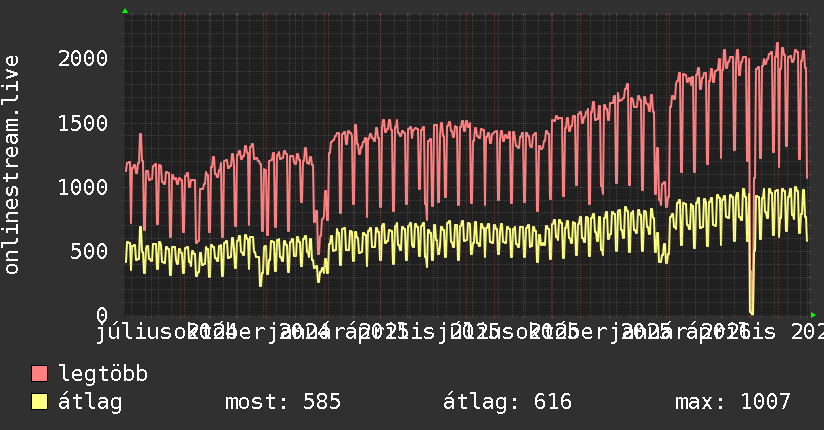824x430 pixels.
Task: Click the 500 y-axis label
Action: coord(89,251)
